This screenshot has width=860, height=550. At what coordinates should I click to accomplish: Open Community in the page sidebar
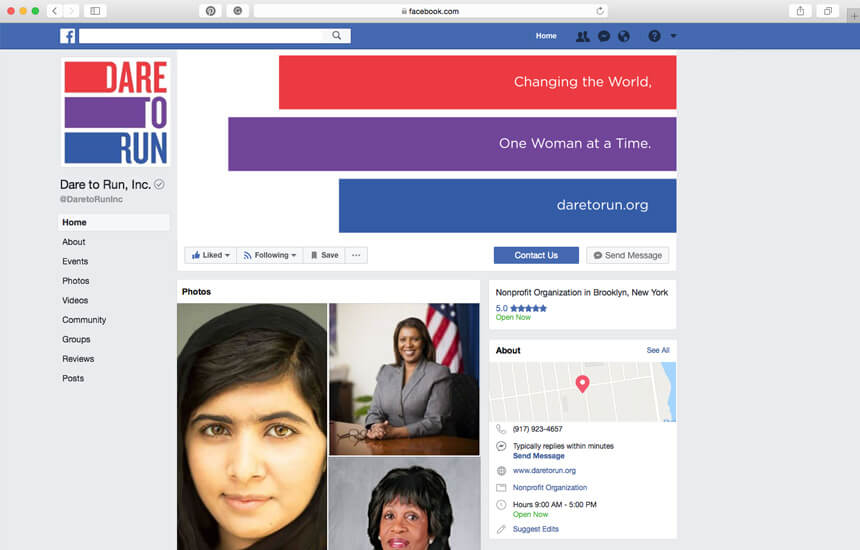point(84,320)
